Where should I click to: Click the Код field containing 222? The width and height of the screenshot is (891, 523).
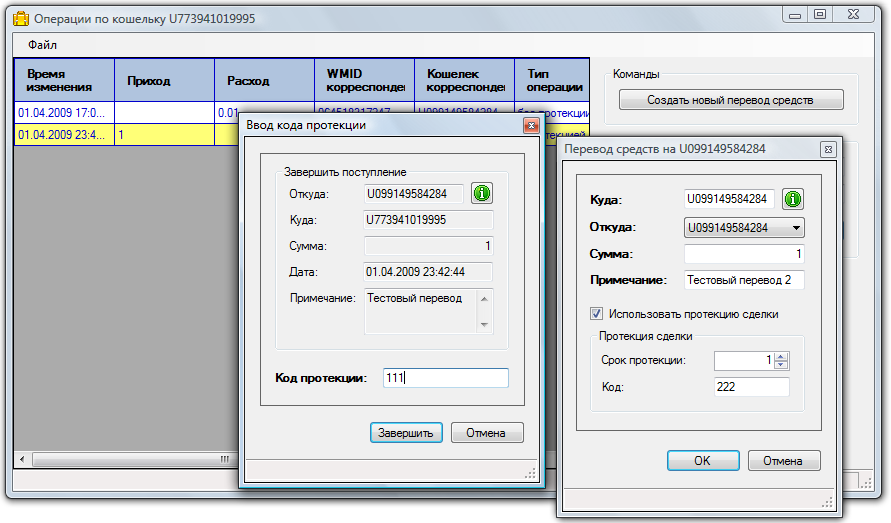coord(751,387)
